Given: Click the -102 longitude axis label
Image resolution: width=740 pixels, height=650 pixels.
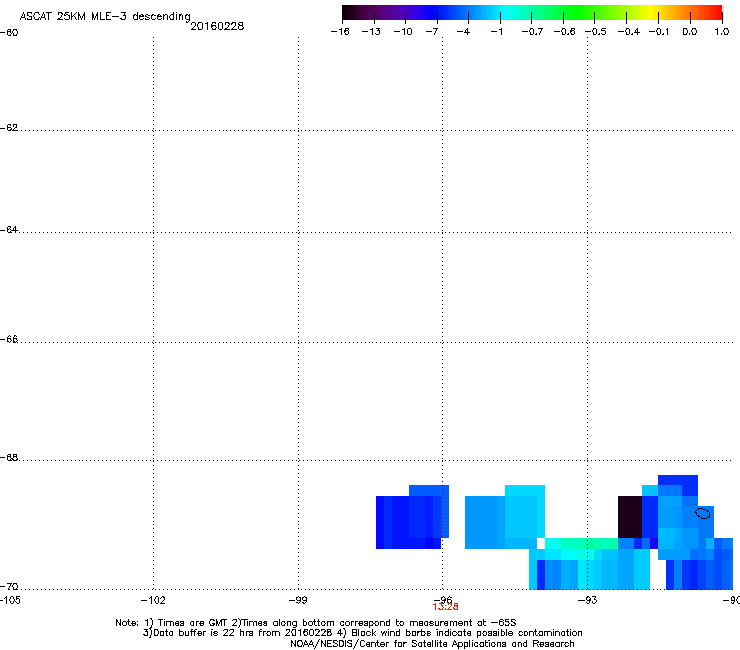Looking at the screenshot, I should 153,600.
